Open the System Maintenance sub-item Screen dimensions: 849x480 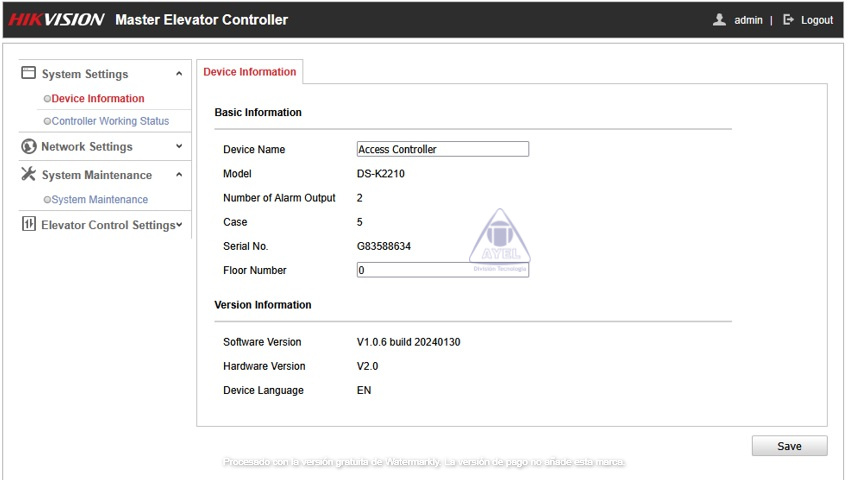click(x=99, y=200)
